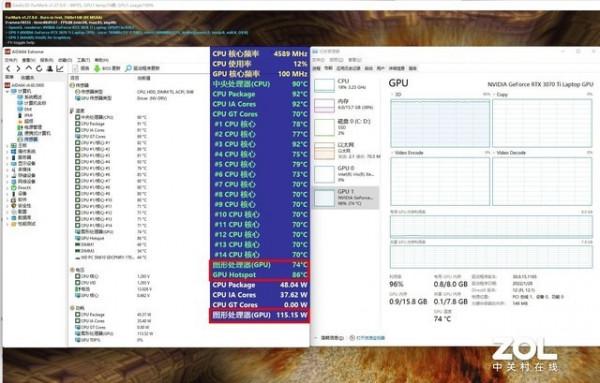Click the DirectX tree item icon

pyautogui.click(x=14, y=187)
